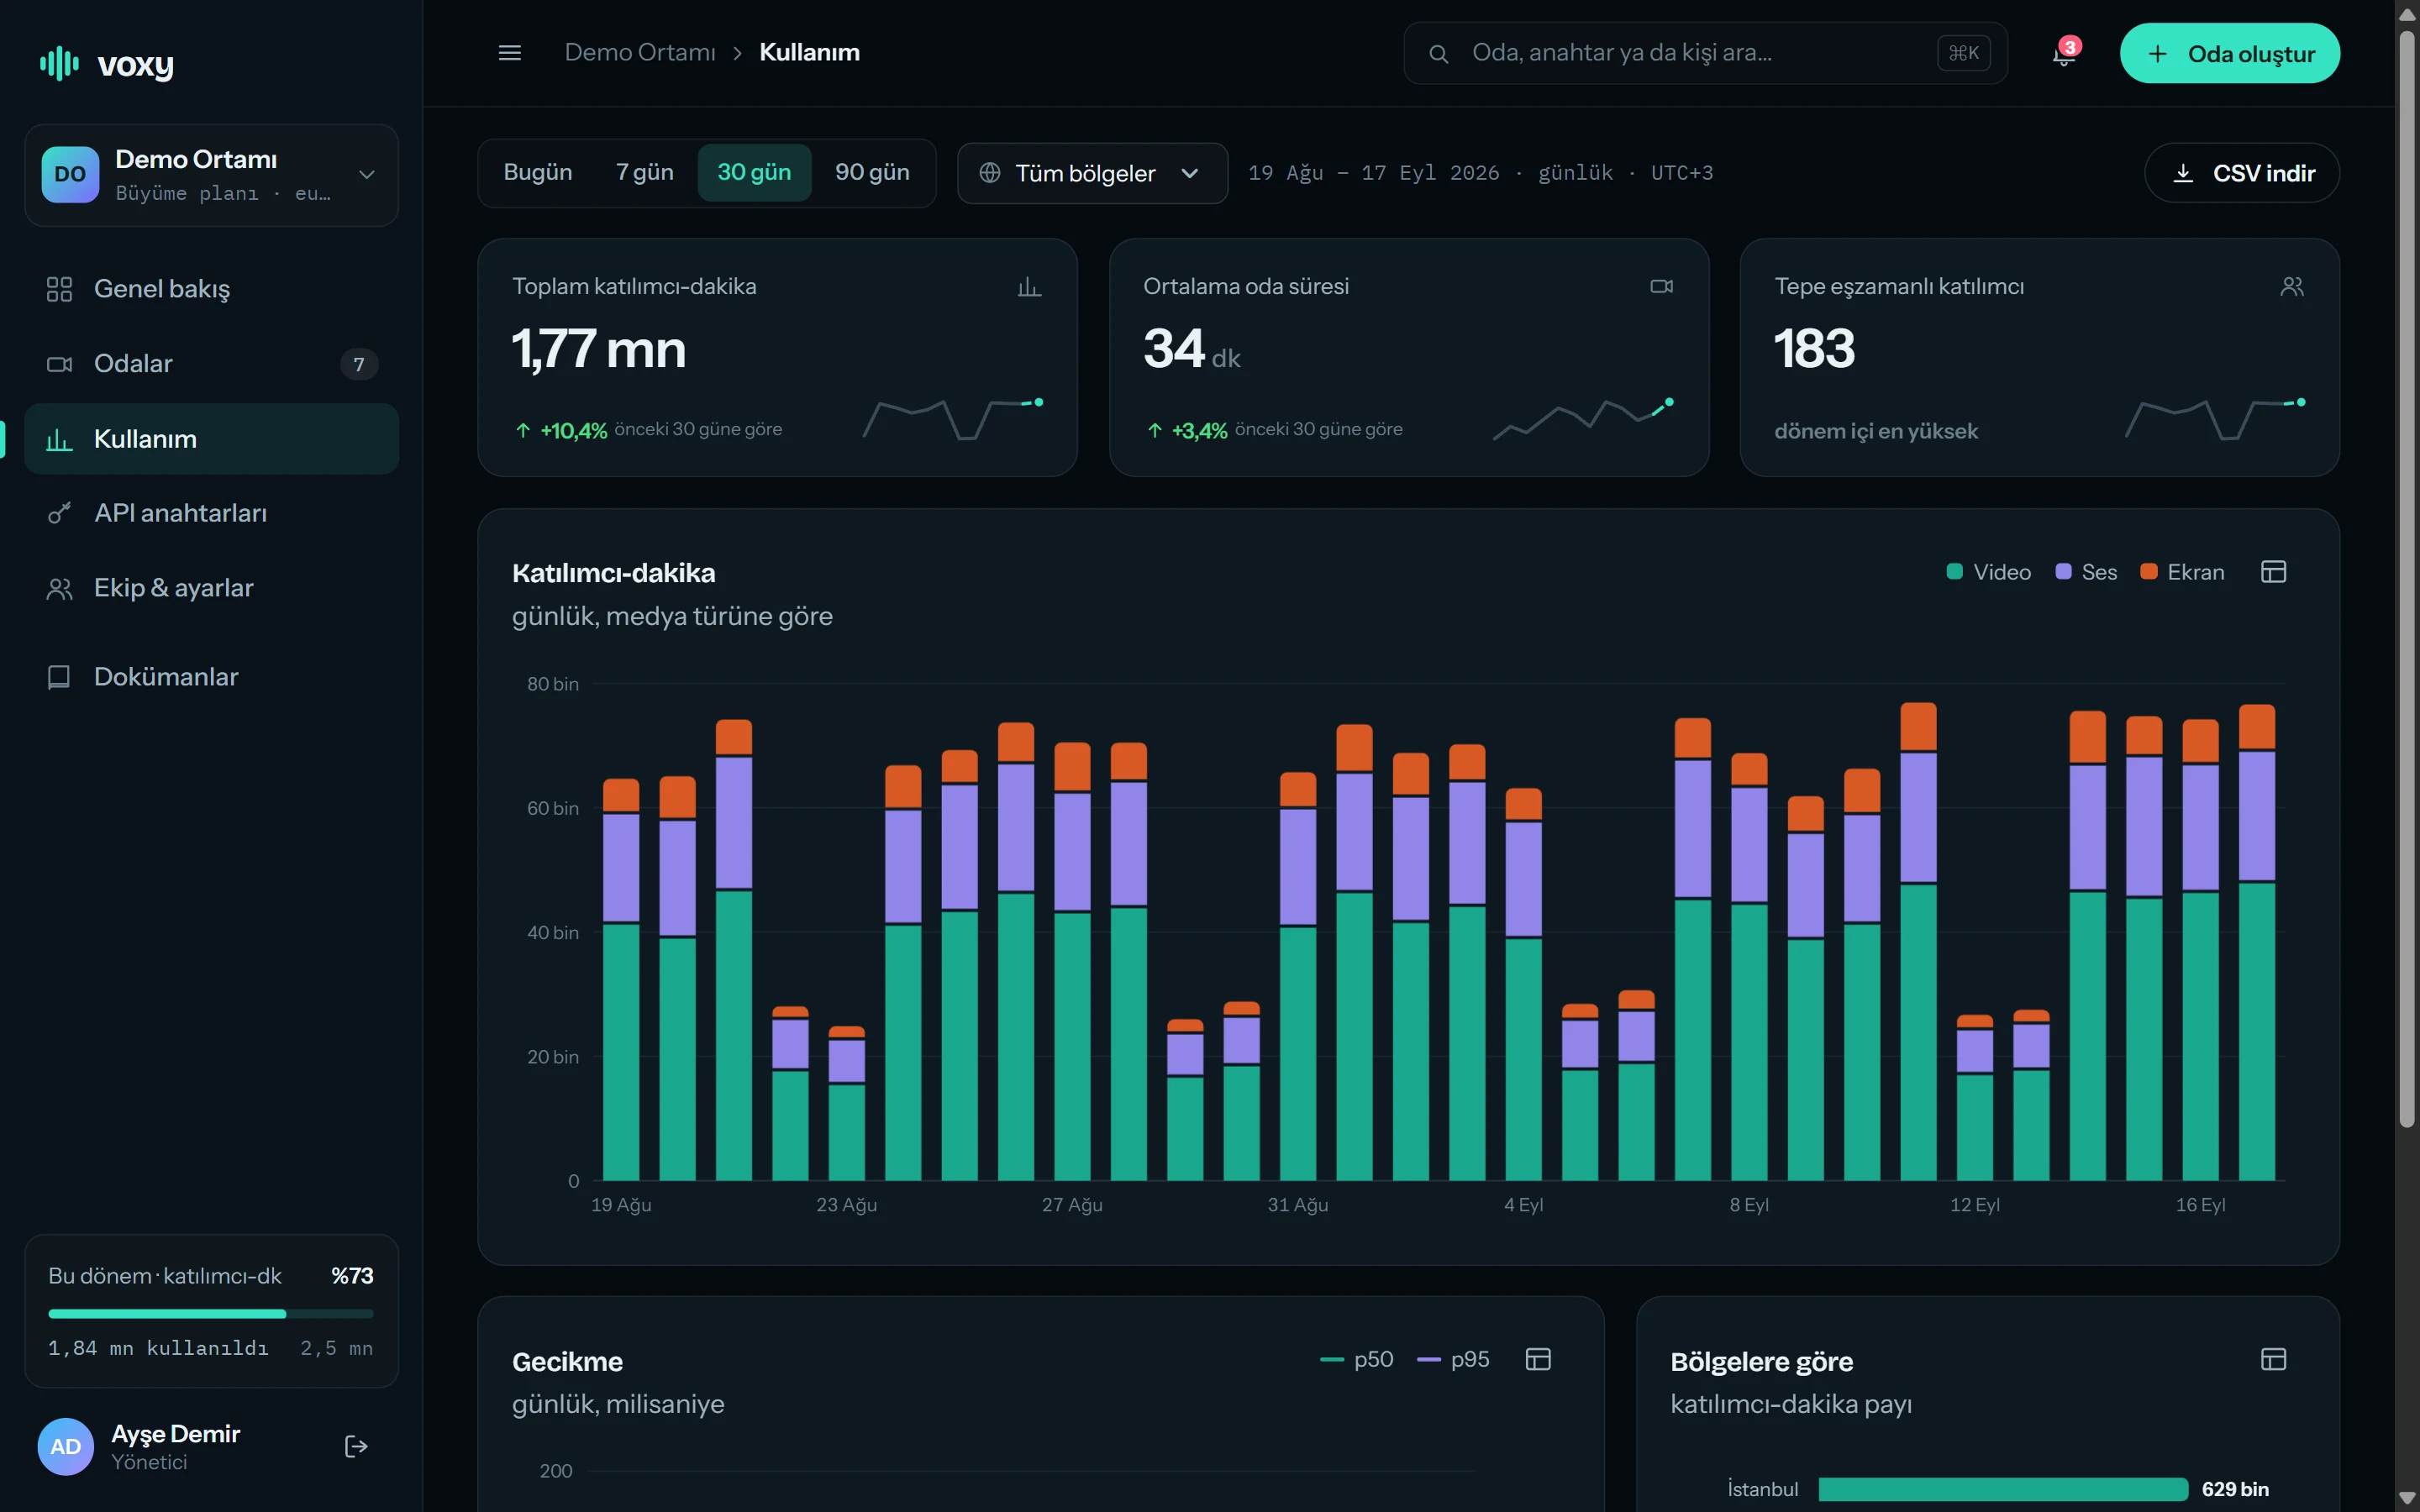This screenshot has height=1512, width=2420.
Task: Open API anahtarları in the sidebar
Action: [x=212, y=513]
